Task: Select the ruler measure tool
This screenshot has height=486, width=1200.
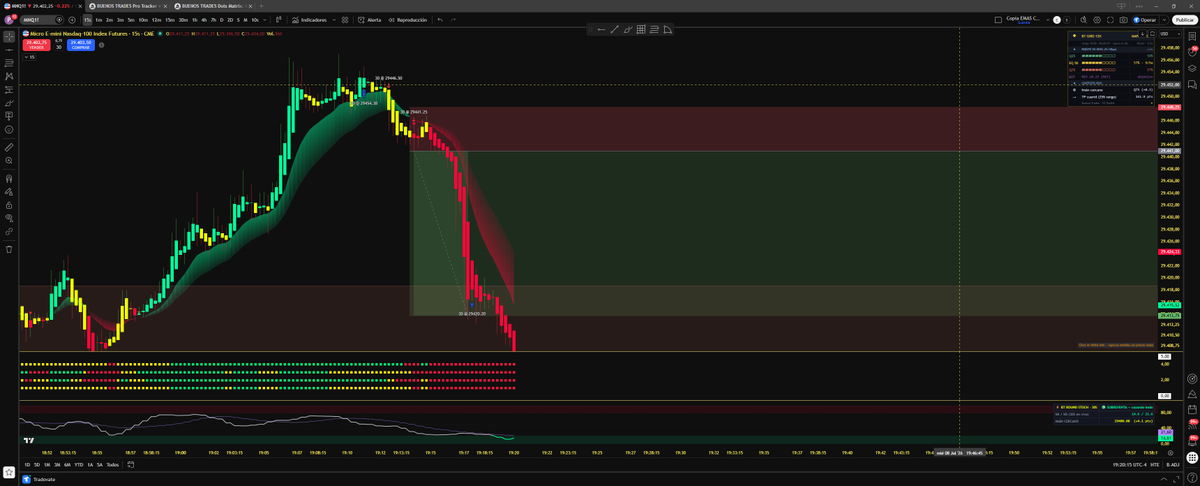Action: [9, 147]
